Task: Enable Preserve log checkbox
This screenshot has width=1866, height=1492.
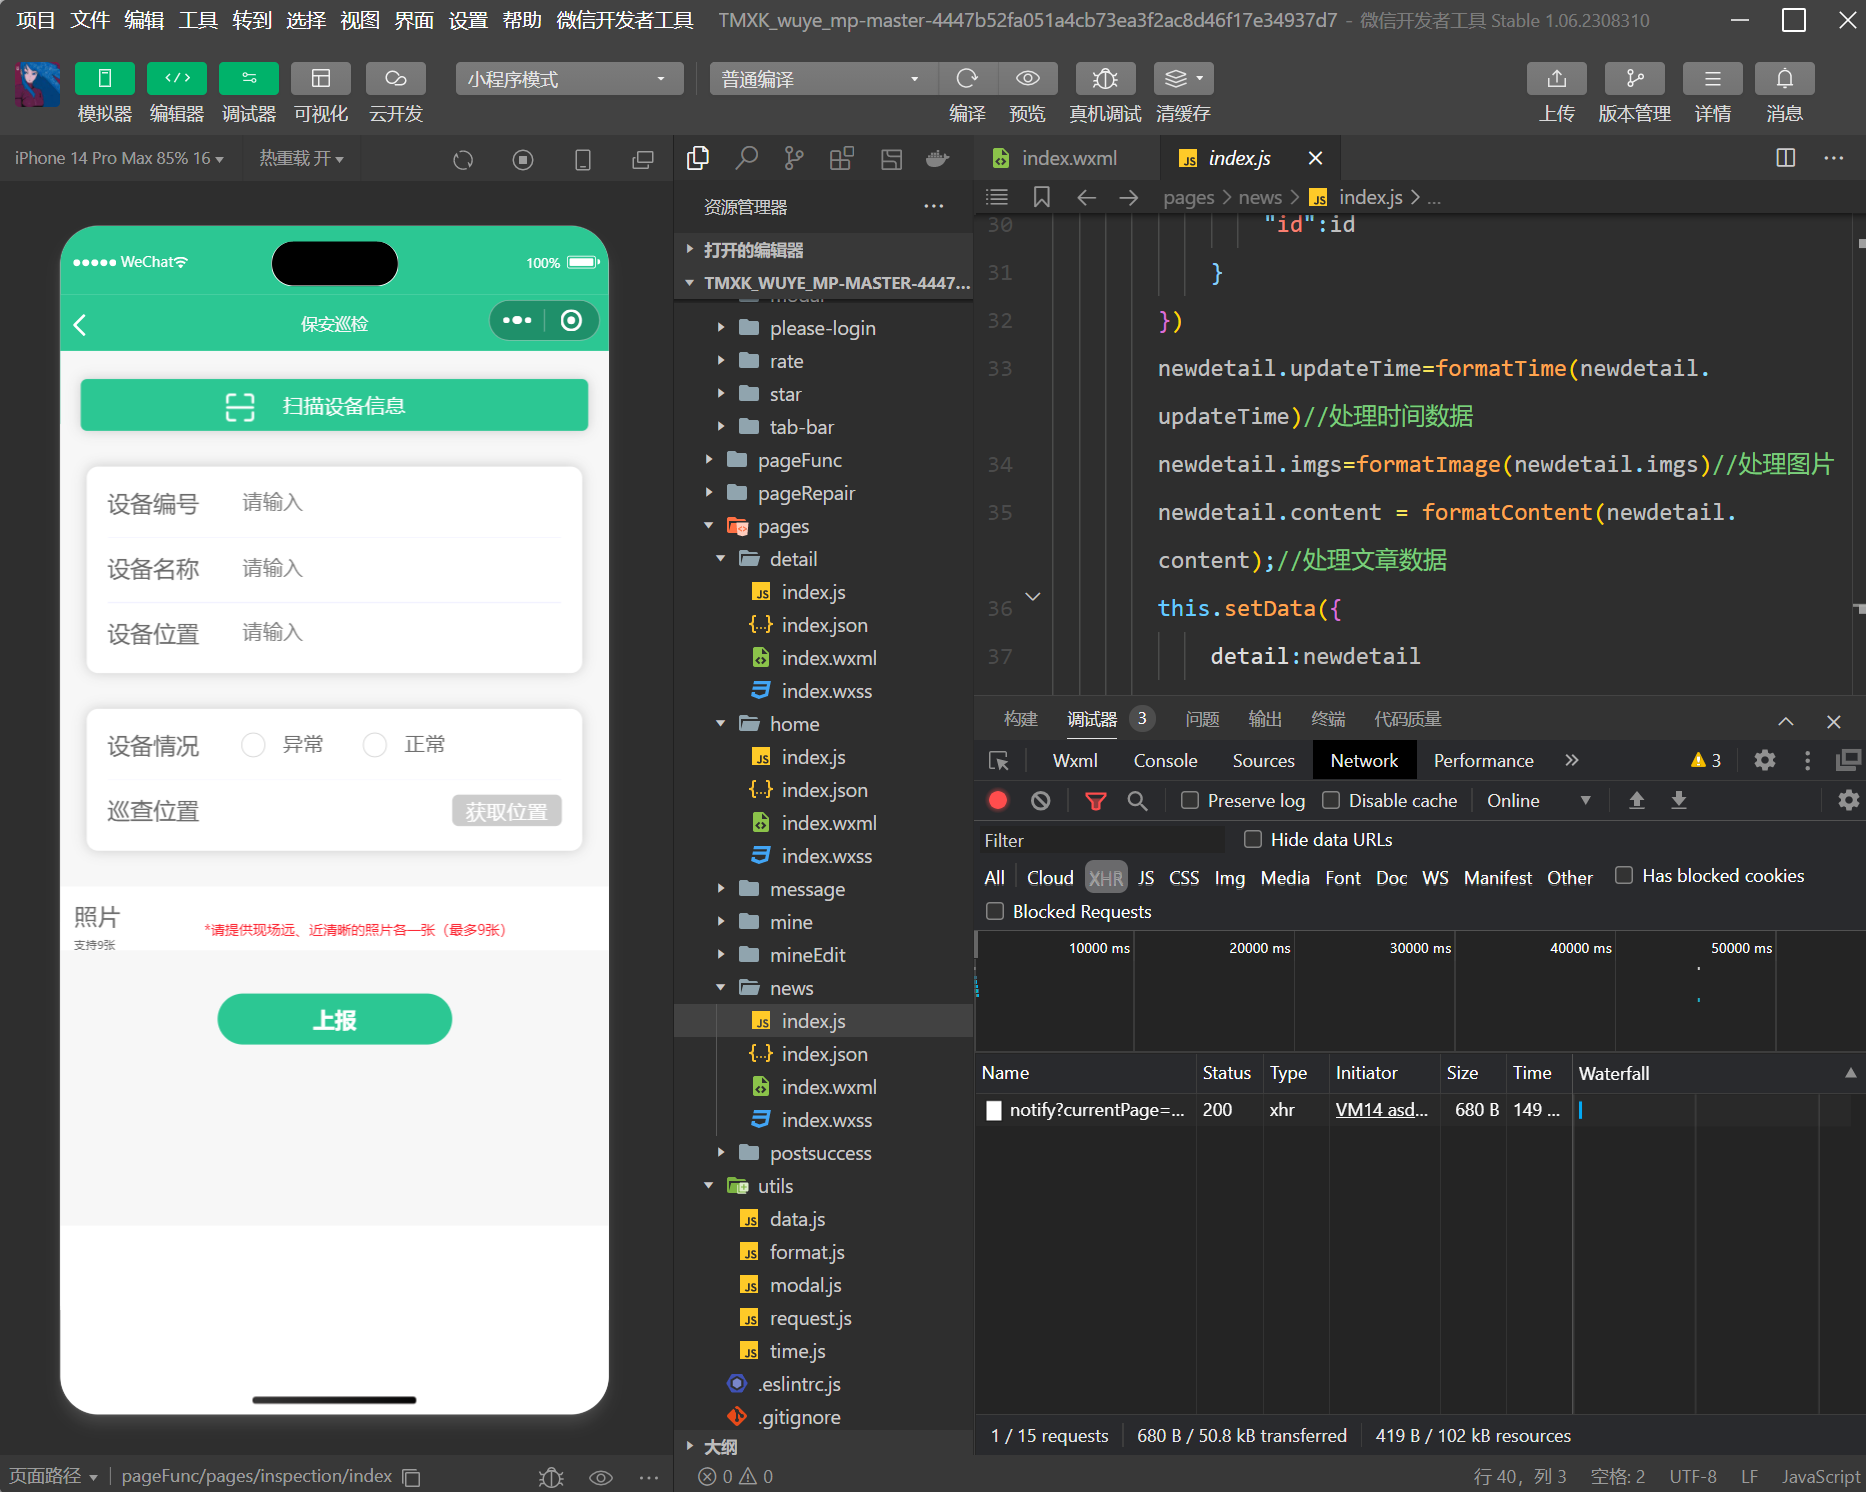Action: click(x=1190, y=800)
